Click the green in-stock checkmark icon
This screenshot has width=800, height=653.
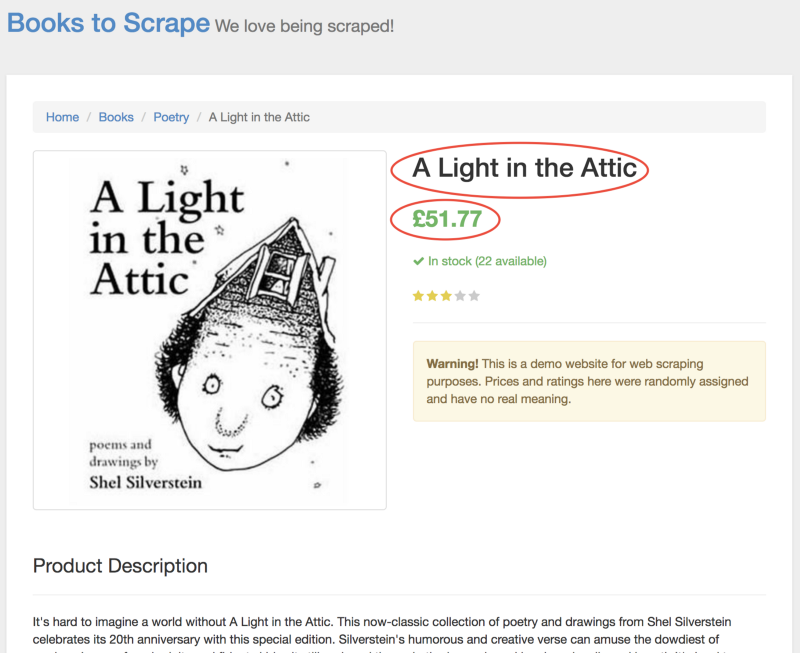pyautogui.click(x=418, y=262)
